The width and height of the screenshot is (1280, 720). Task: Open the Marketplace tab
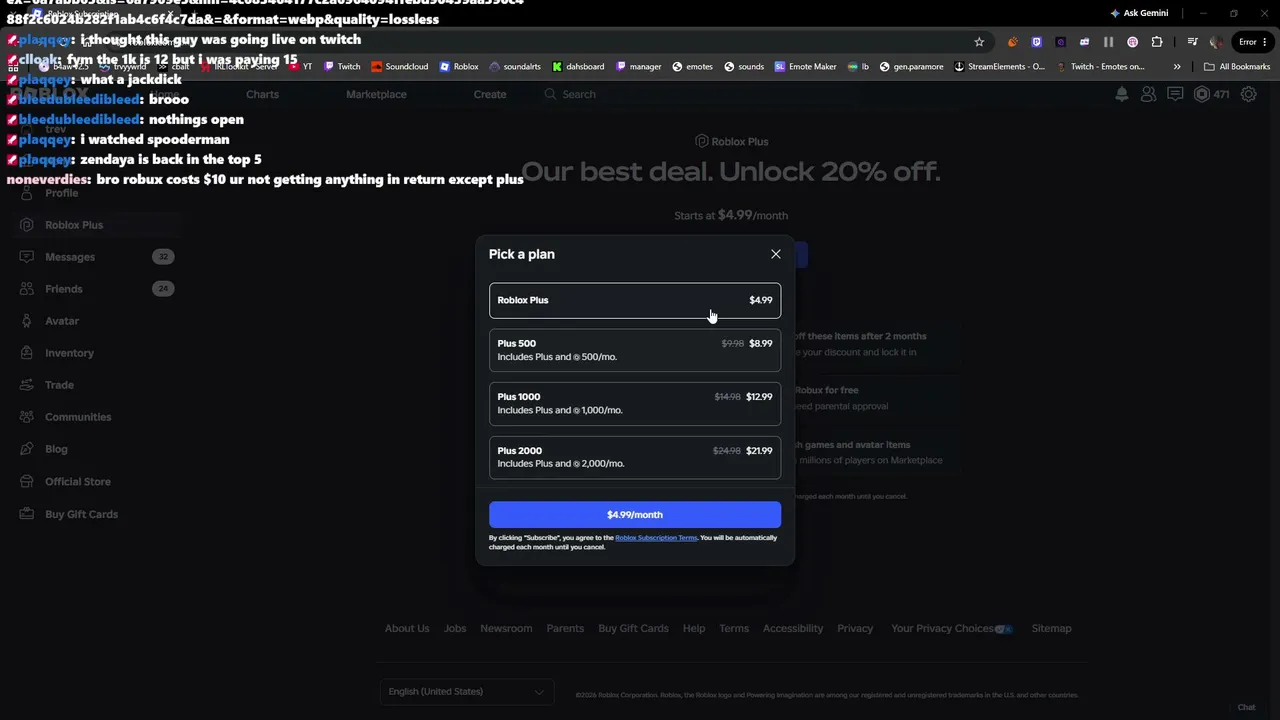pyautogui.click(x=376, y=94)
